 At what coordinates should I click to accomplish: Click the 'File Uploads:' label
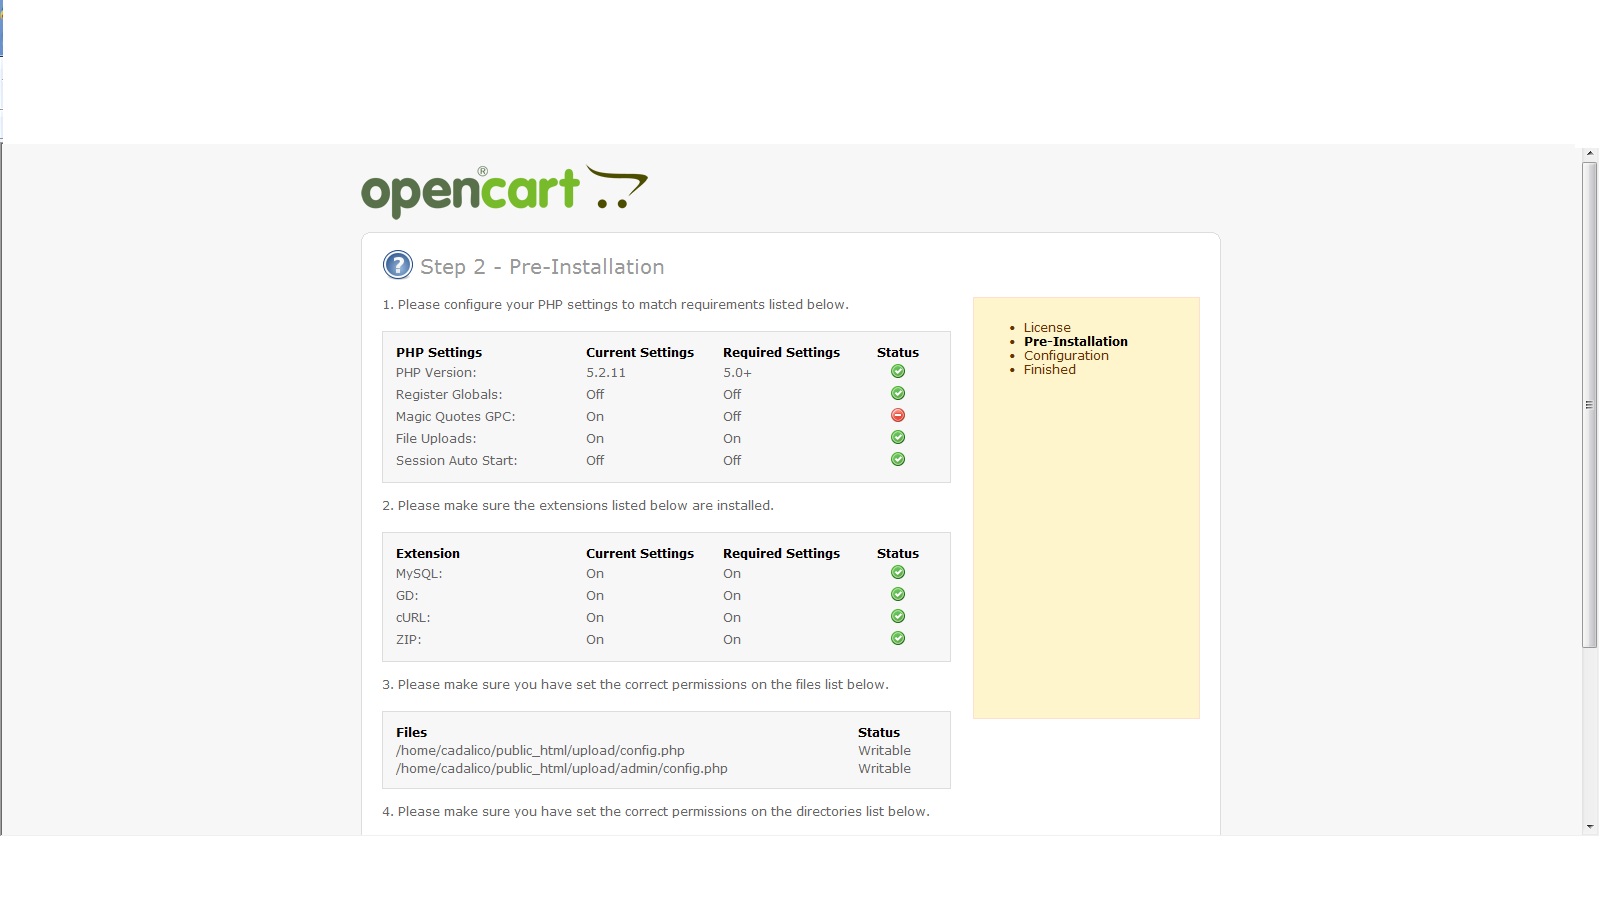point(436,439)
